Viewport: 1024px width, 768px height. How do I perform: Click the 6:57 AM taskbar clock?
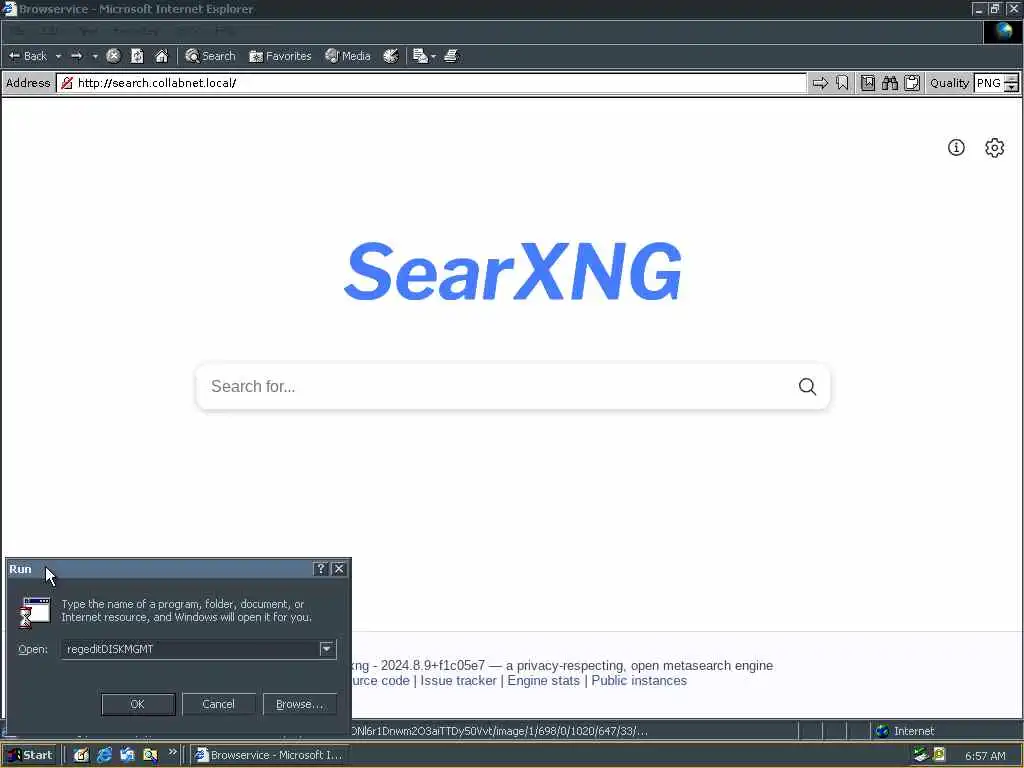click(985, 756)
